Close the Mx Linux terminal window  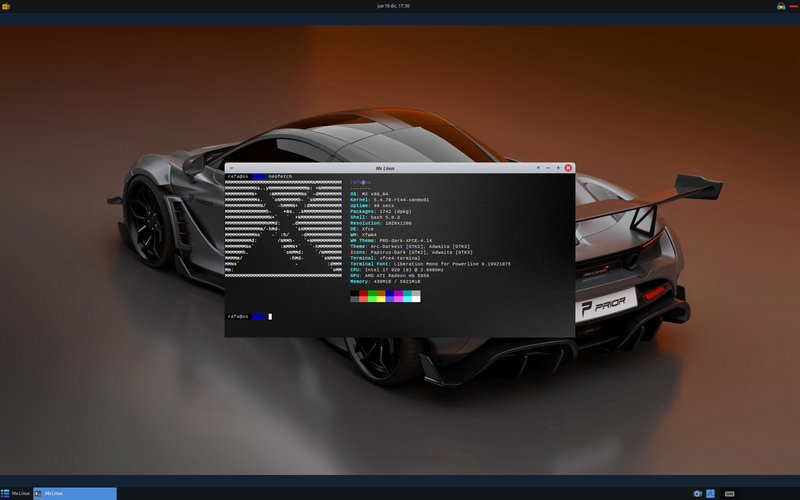click(x=568, y=168)
